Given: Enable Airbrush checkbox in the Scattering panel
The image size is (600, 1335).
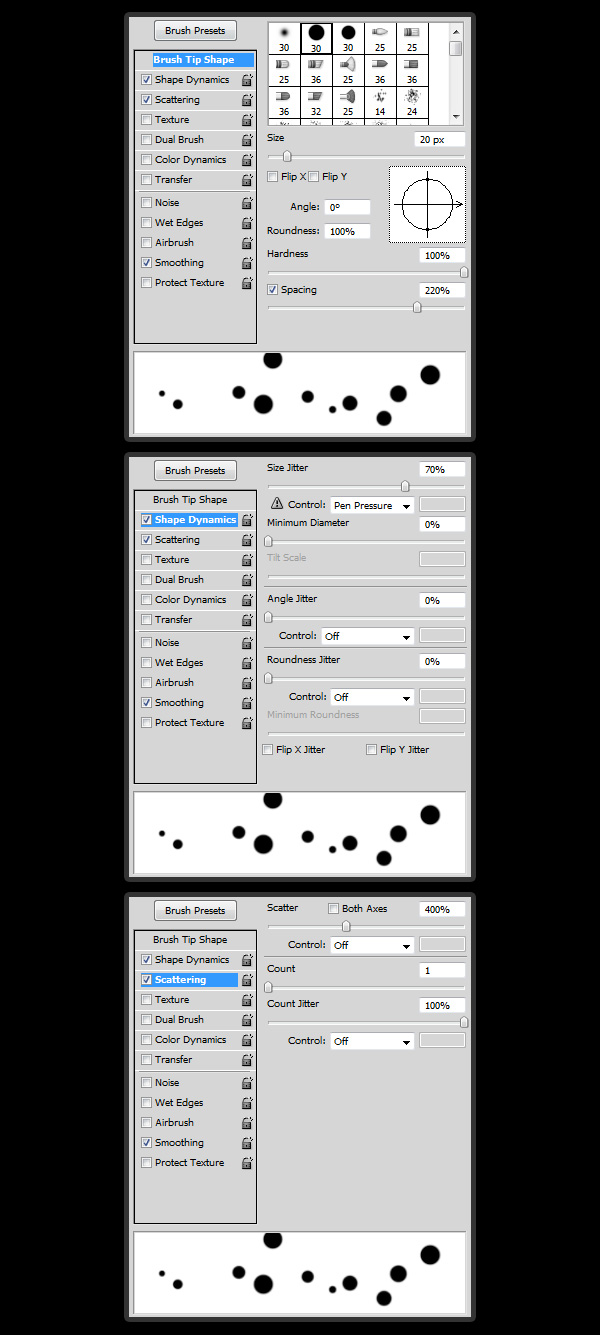Looking at the screenshot, I should point(147,1123).
